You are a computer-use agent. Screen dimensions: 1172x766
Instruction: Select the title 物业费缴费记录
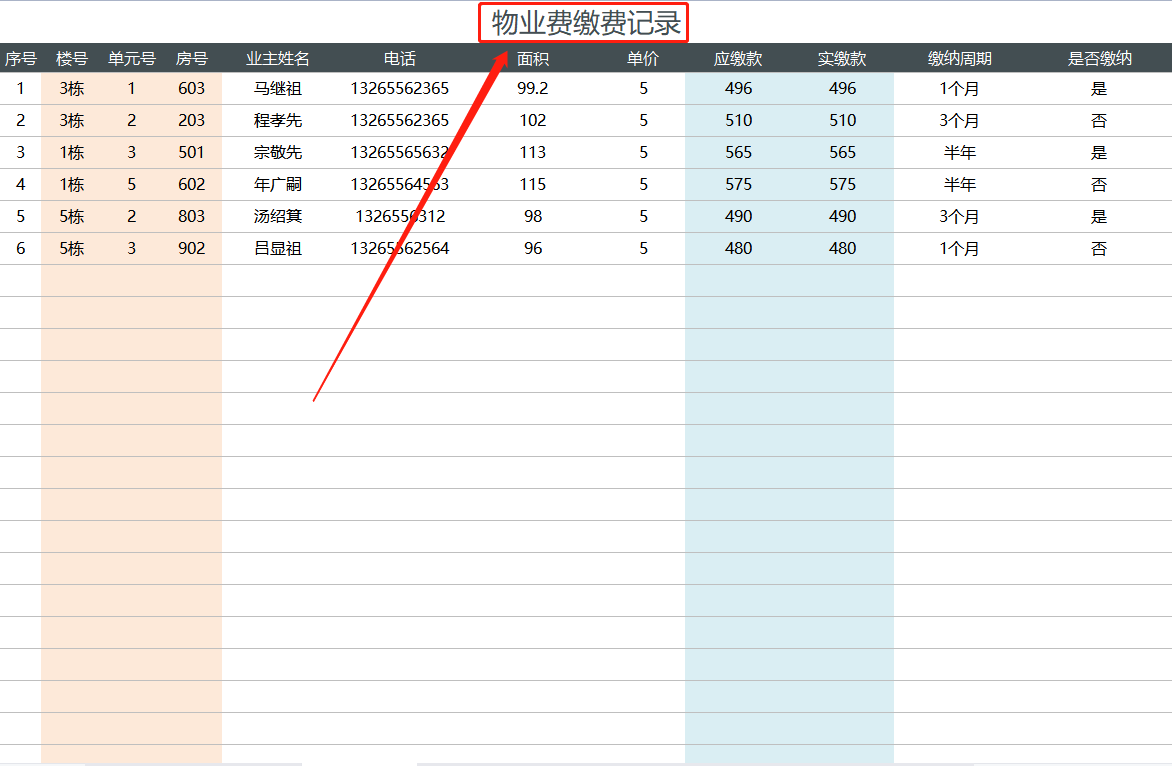pyautogui.click(x=583, y=21)
